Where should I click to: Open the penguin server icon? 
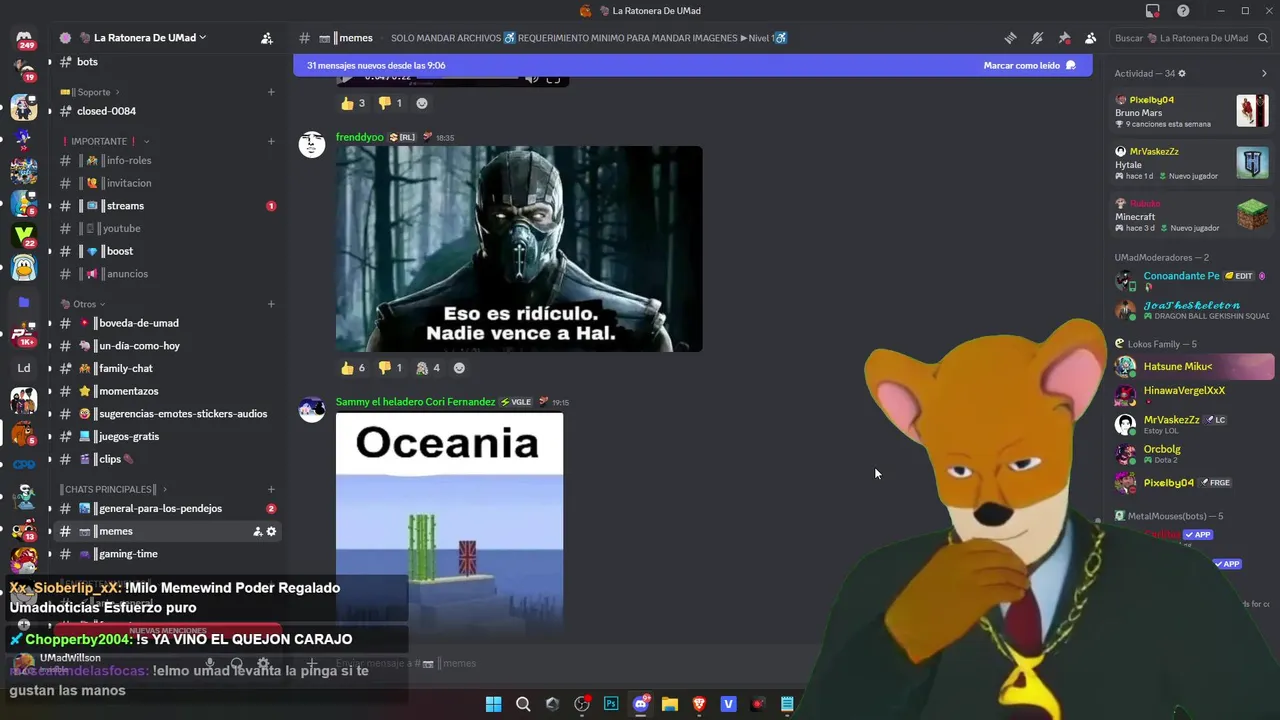24,268
